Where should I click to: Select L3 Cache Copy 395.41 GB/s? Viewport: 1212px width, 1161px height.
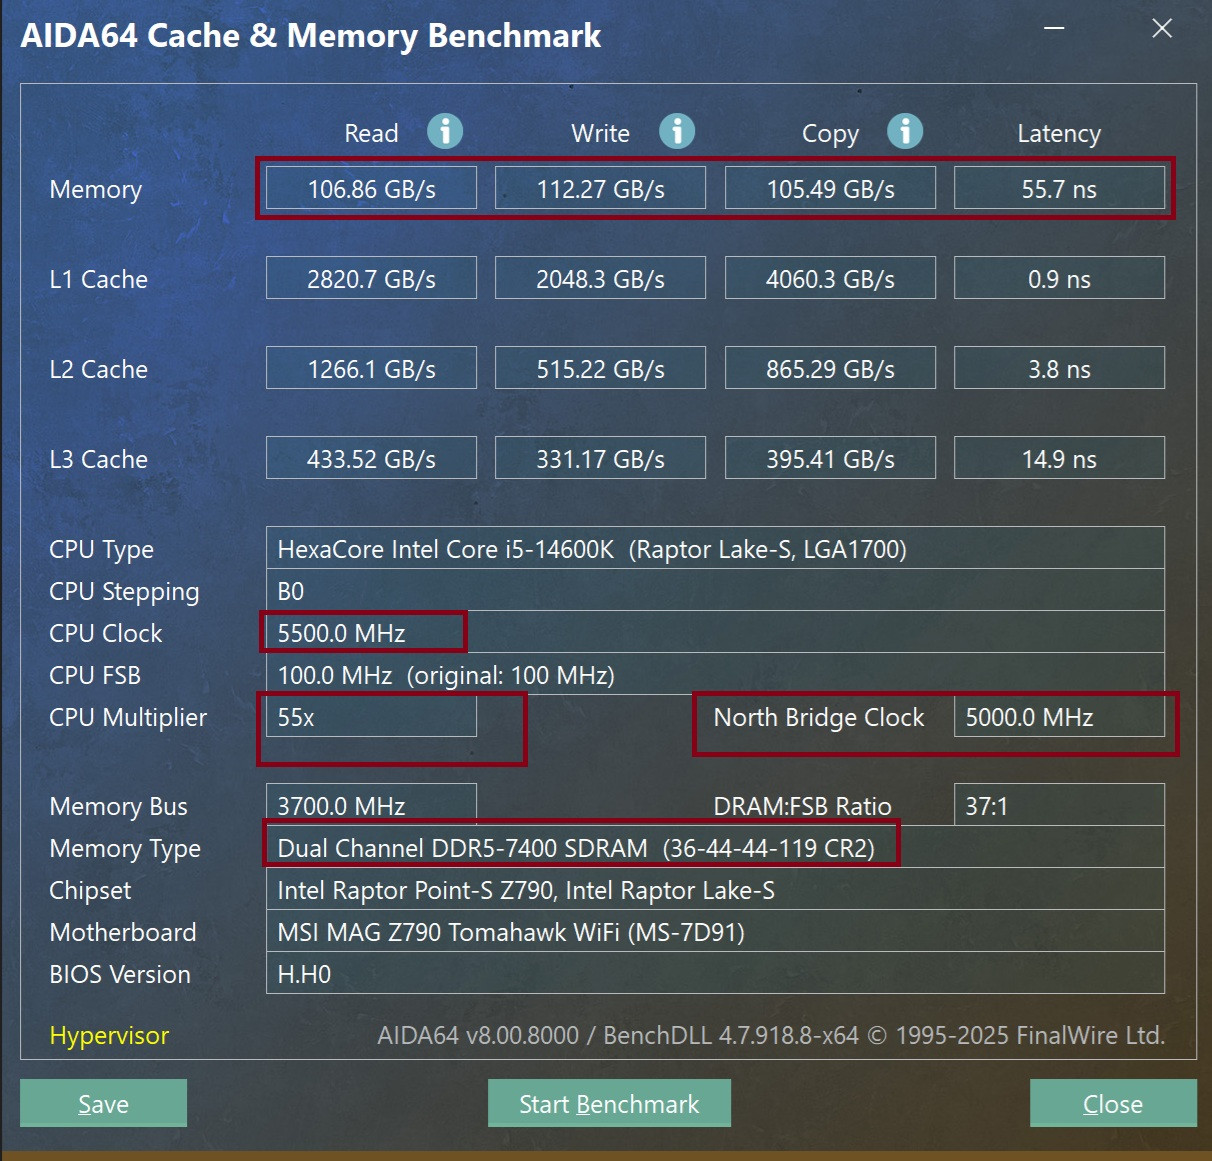830,458
